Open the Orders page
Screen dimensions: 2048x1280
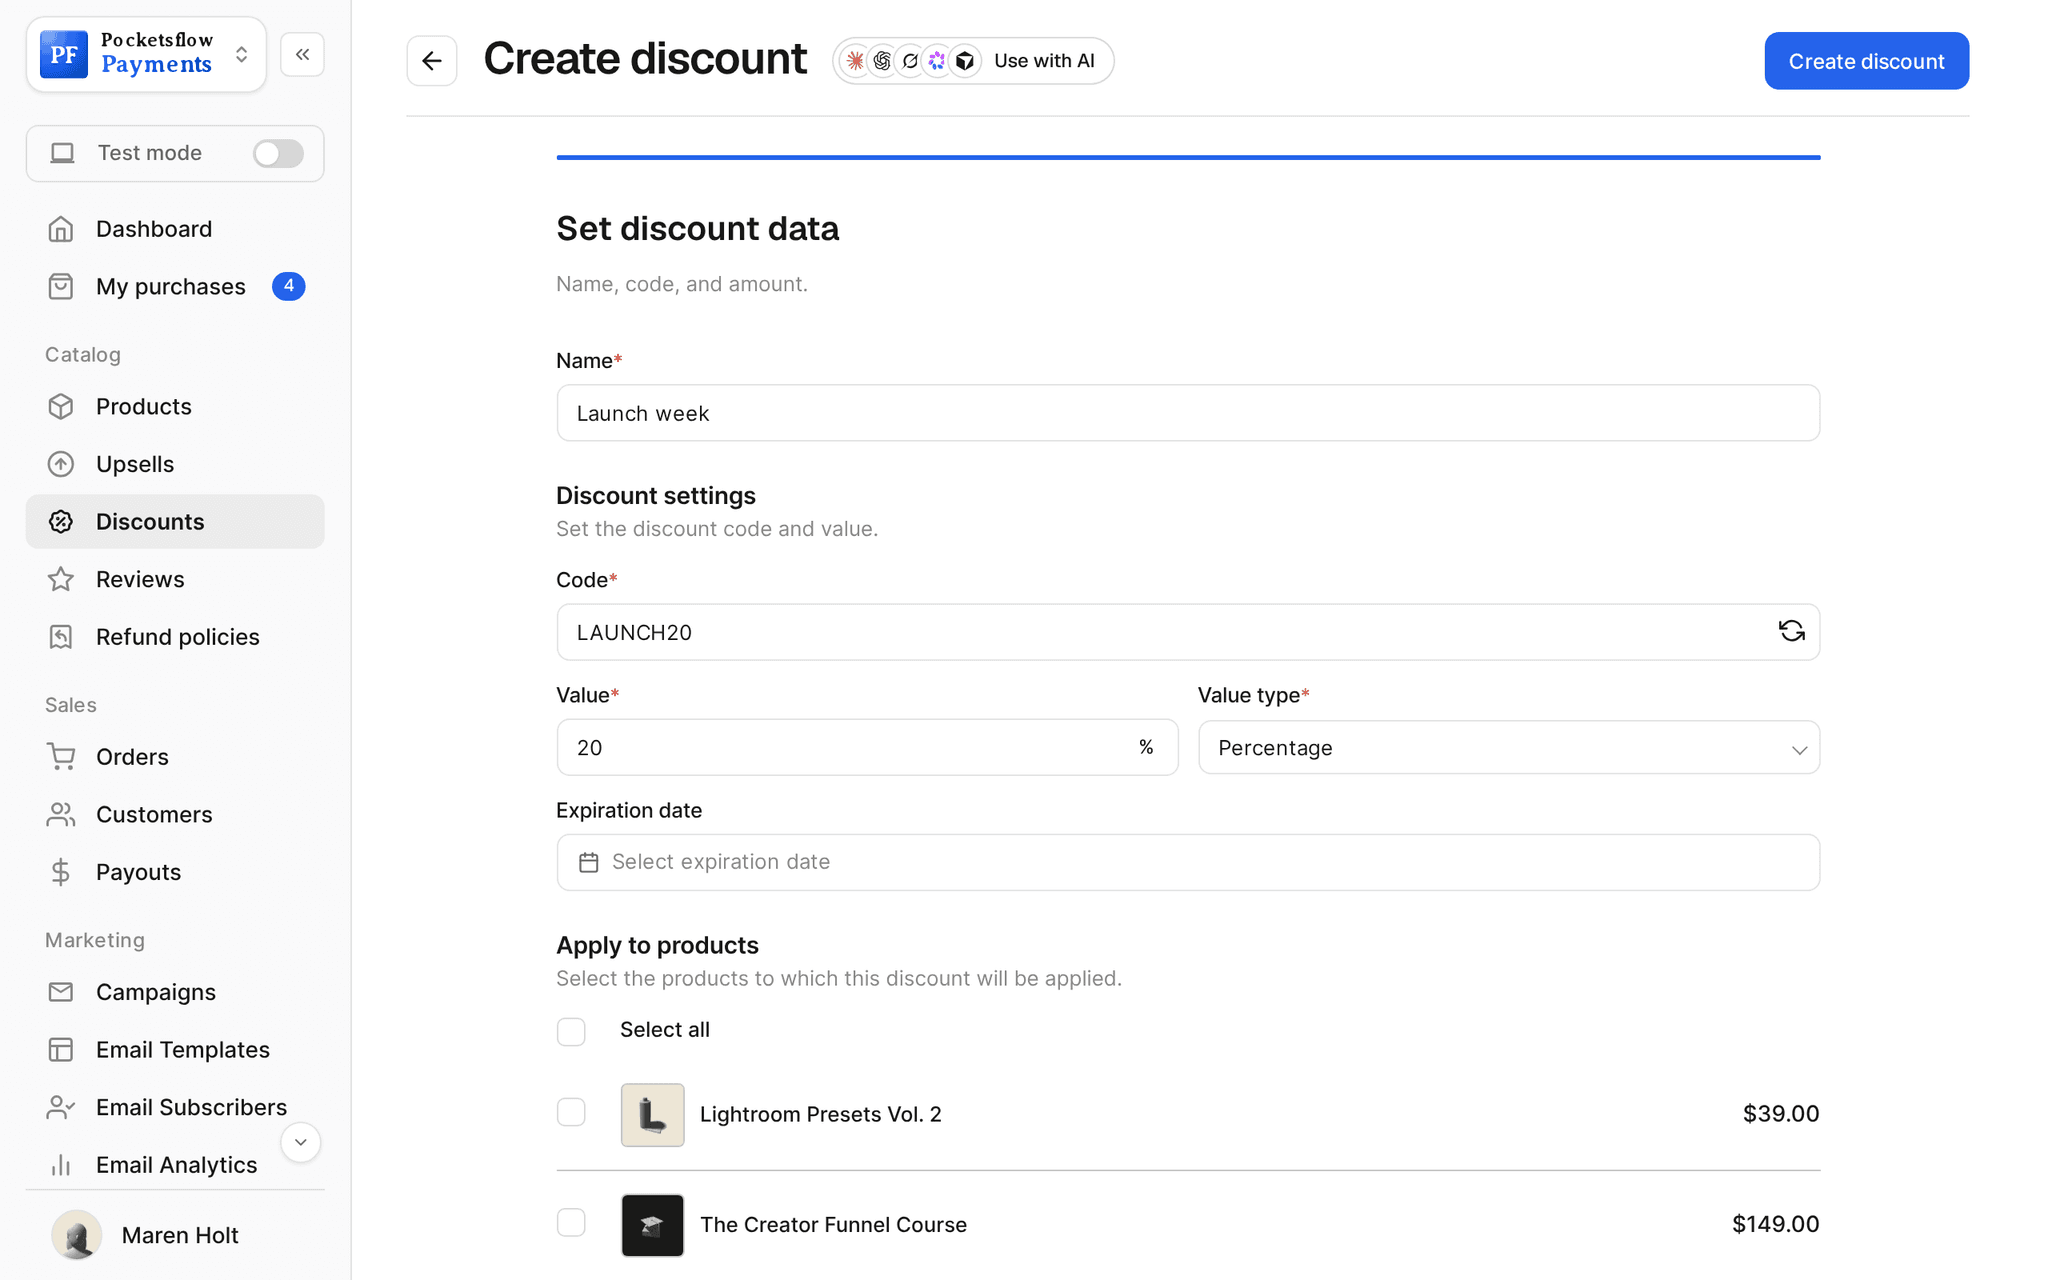(175, 757)
